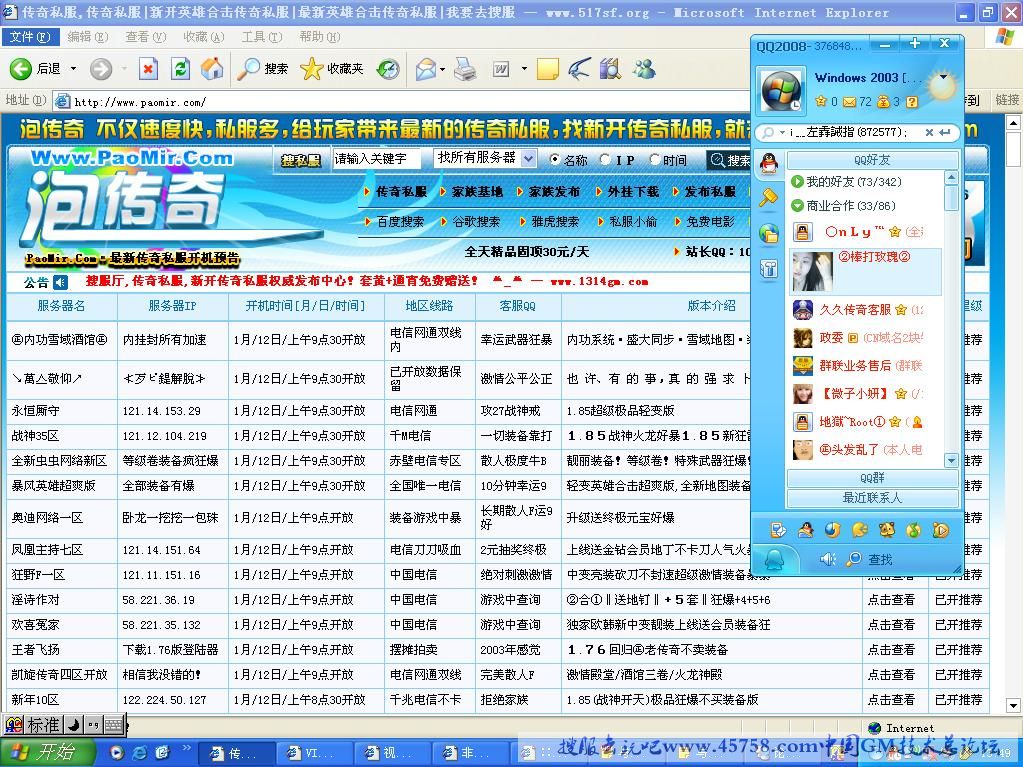Launch the QQ pet icon
Image resolution: width=1023 pixels, height=767 pixels.
click(x=886, y=529)
